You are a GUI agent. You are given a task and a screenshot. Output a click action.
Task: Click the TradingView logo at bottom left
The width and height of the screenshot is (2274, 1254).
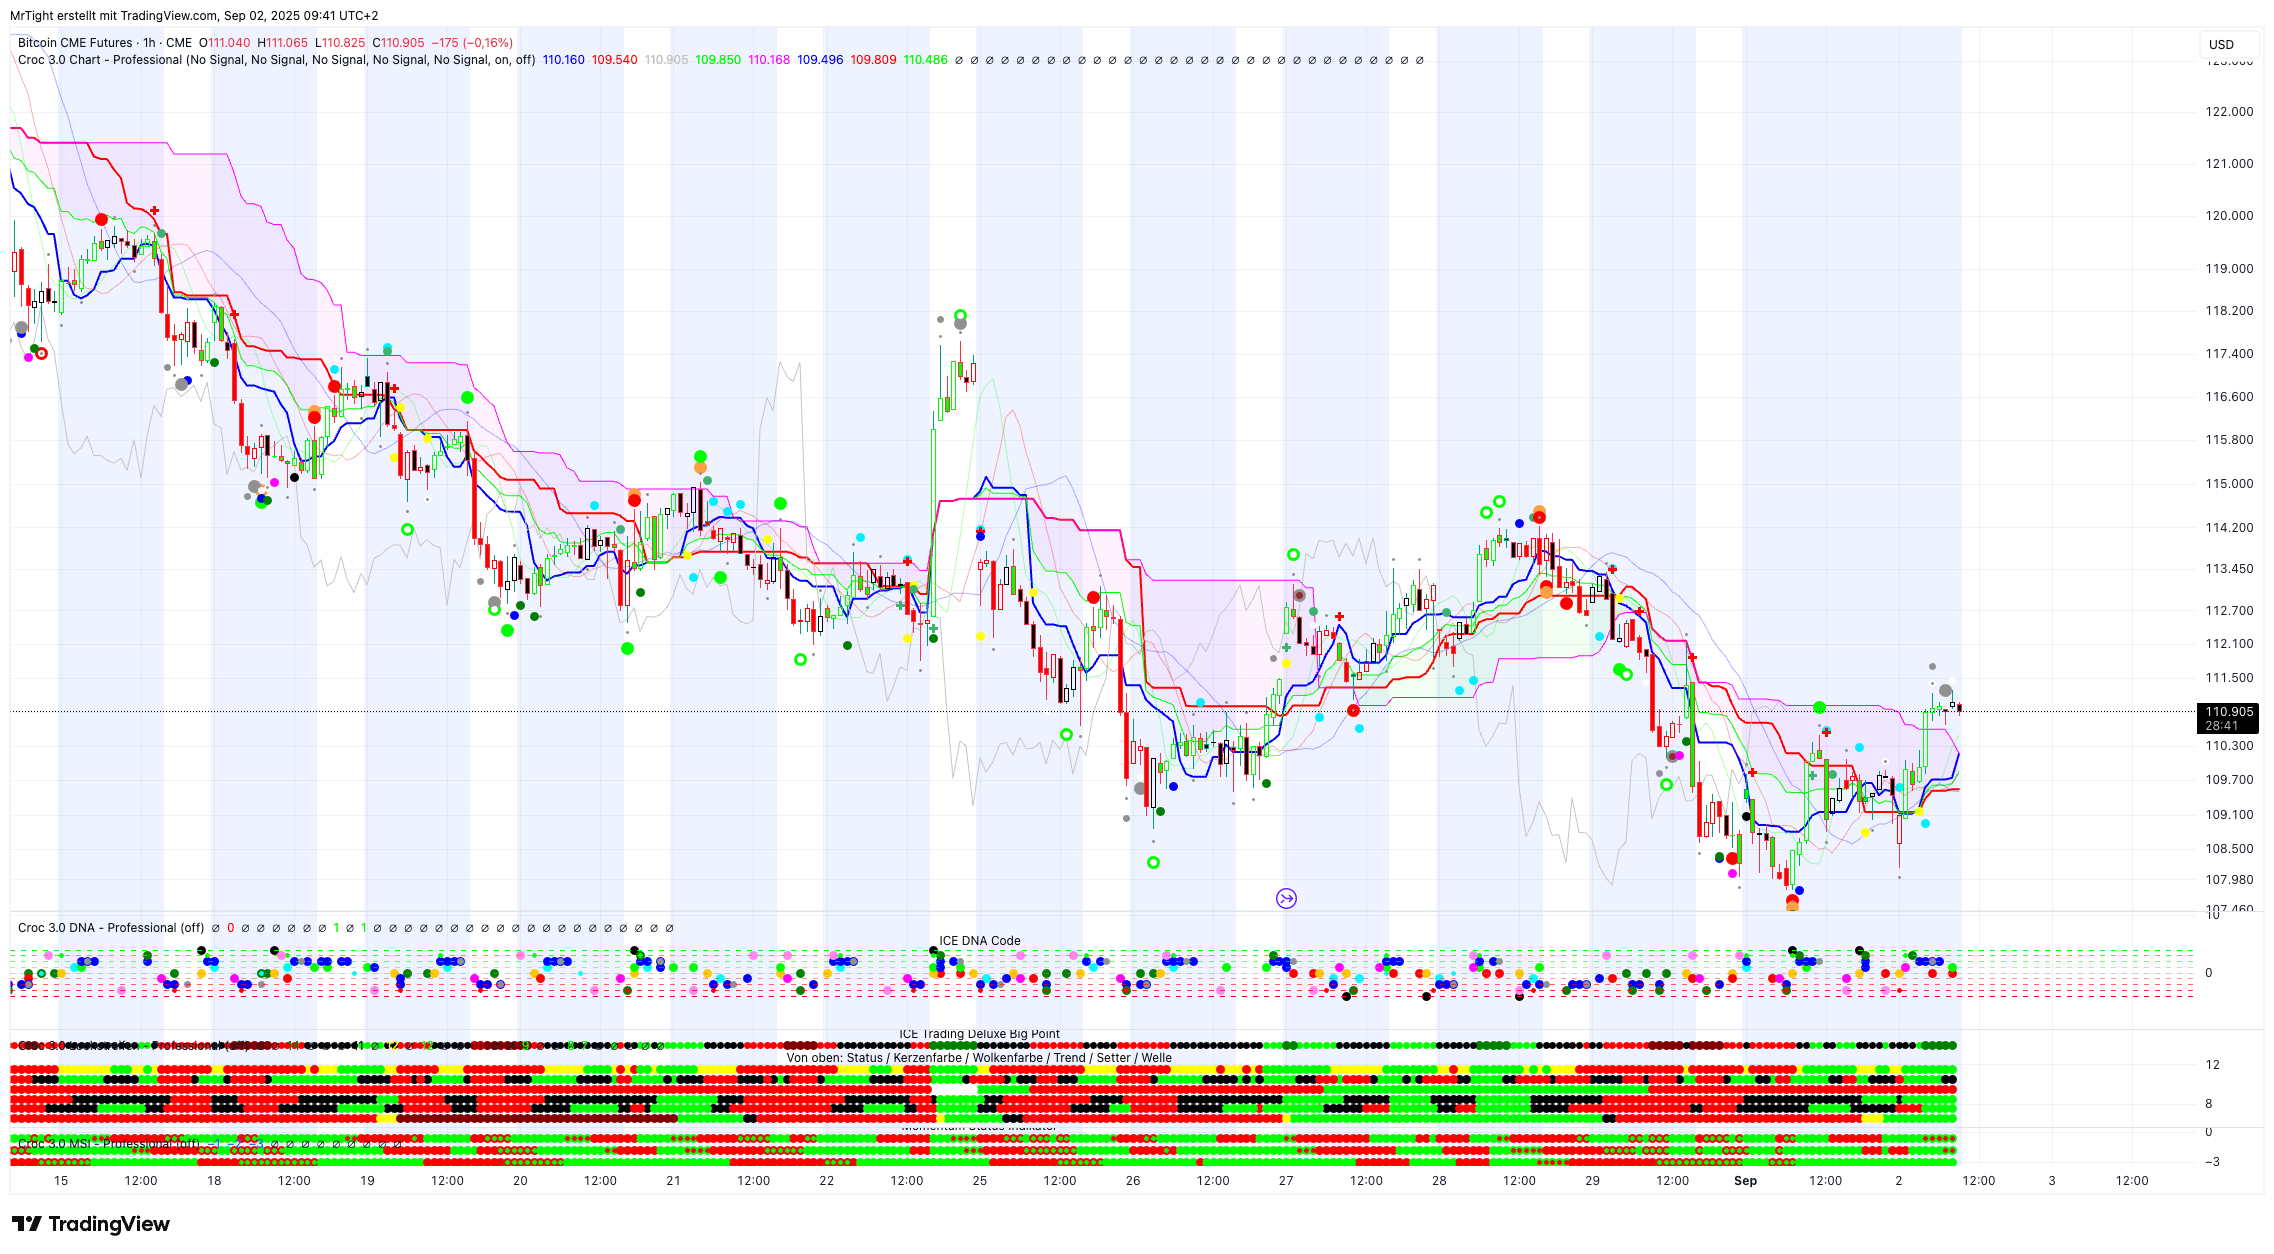point(90,1224)
